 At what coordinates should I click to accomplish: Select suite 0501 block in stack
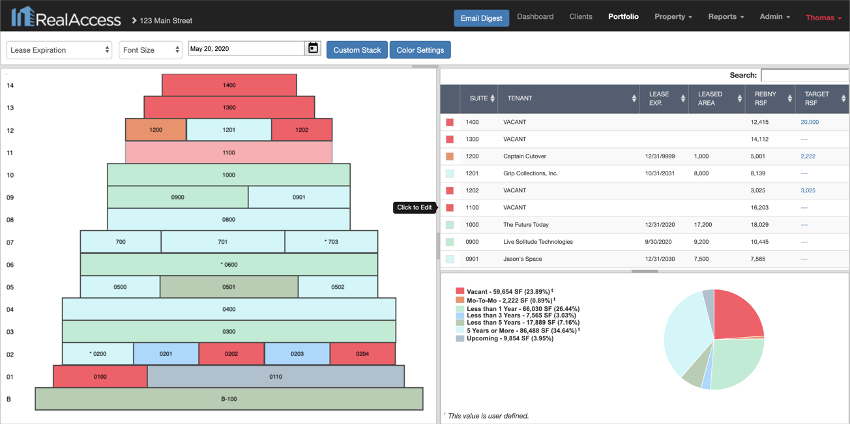coord(229,287)
